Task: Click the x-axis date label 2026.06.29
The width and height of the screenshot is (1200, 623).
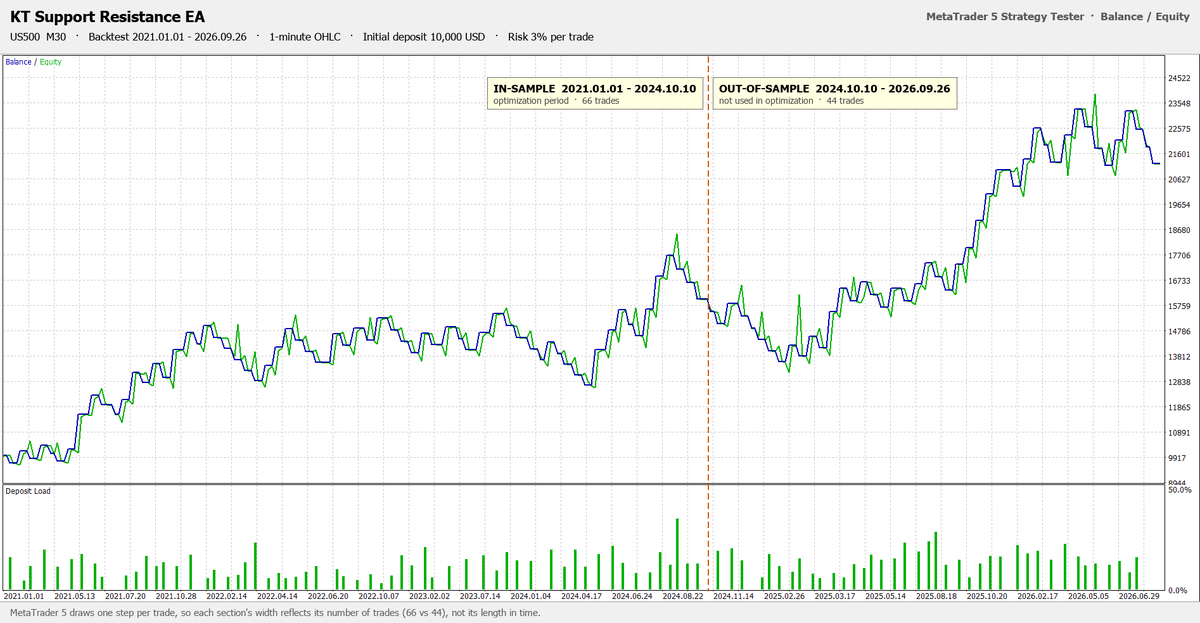Action: coord(1139,596)
